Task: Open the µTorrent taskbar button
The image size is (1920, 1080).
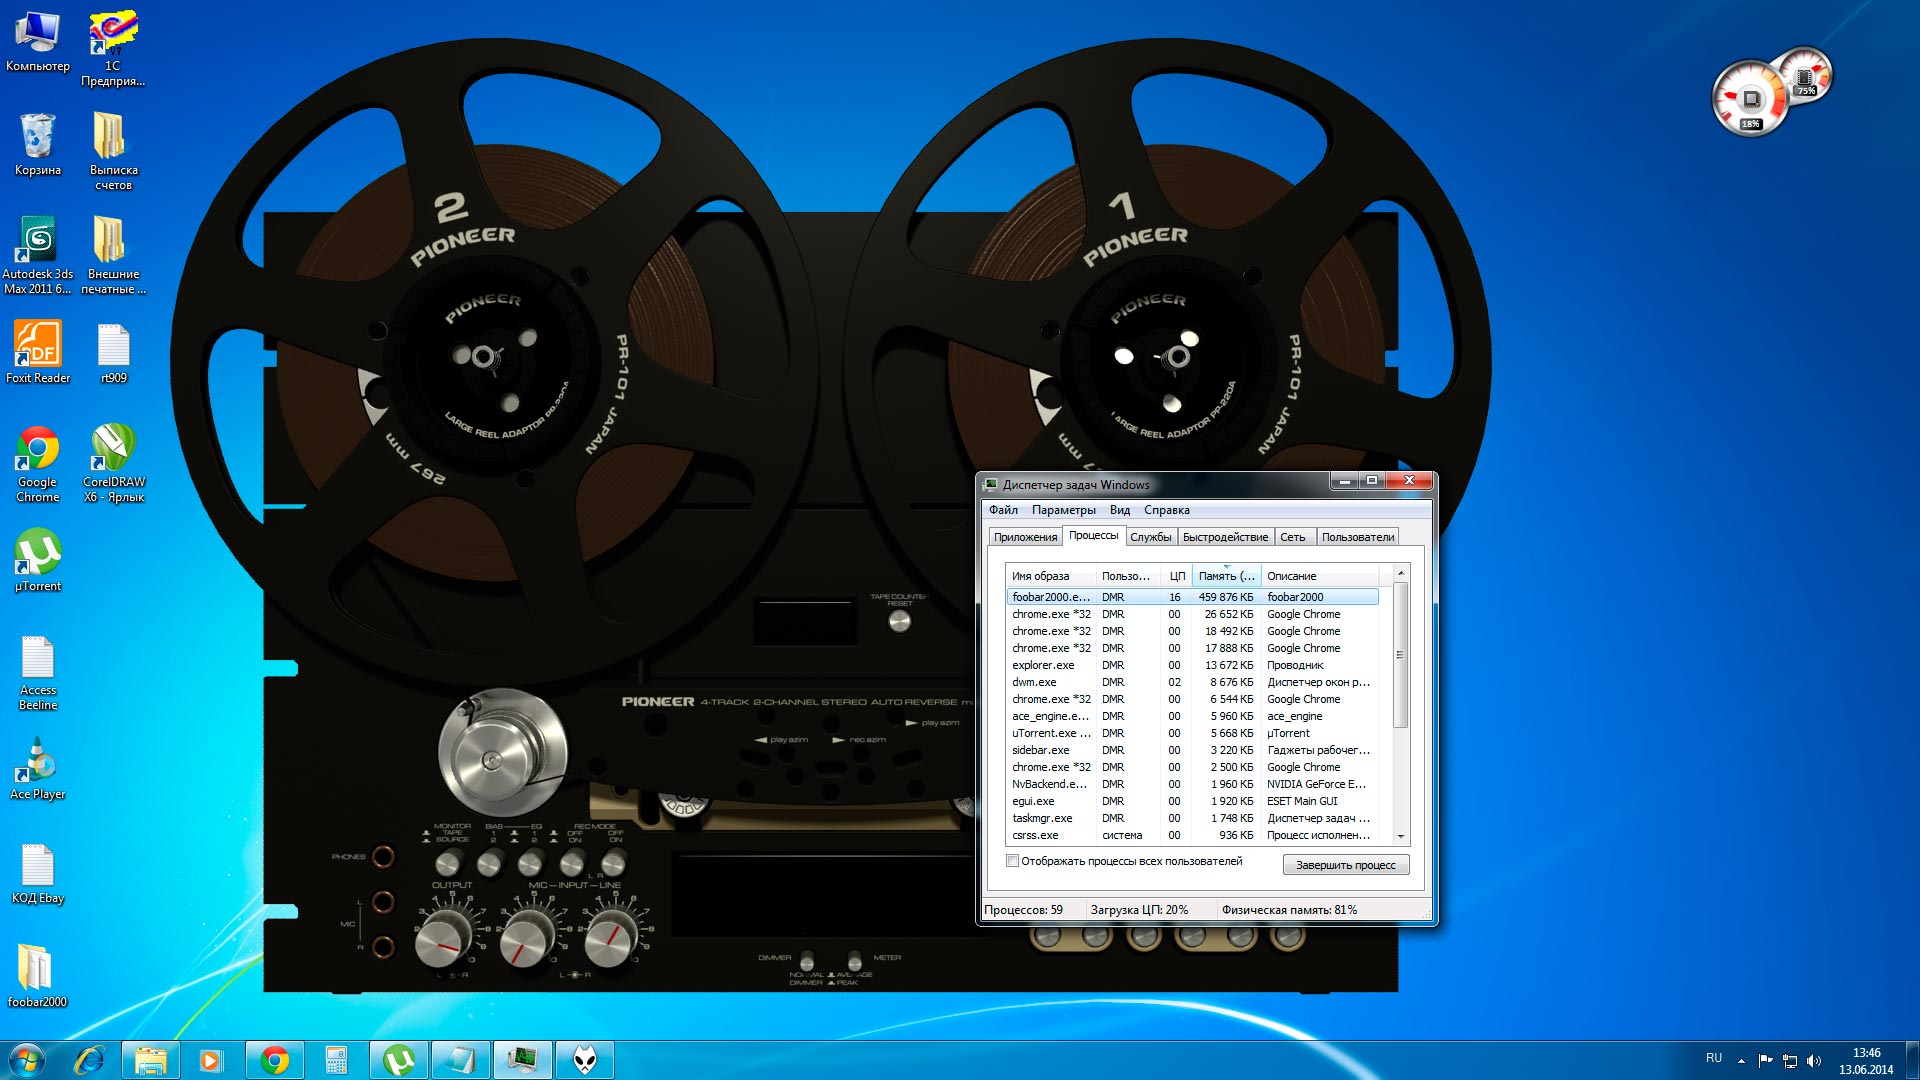Action: [x=399, y=1060]
